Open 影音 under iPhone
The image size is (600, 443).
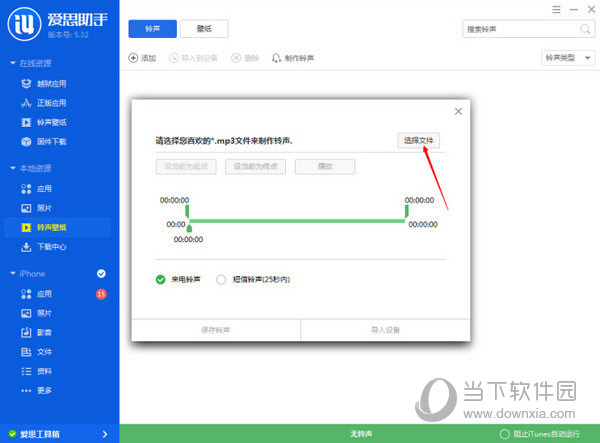pyautogui.click(x=37, y=332)
